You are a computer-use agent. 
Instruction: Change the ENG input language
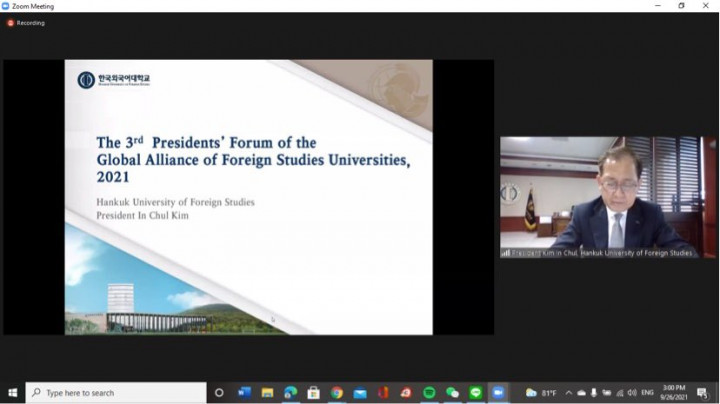pos(647,393)
